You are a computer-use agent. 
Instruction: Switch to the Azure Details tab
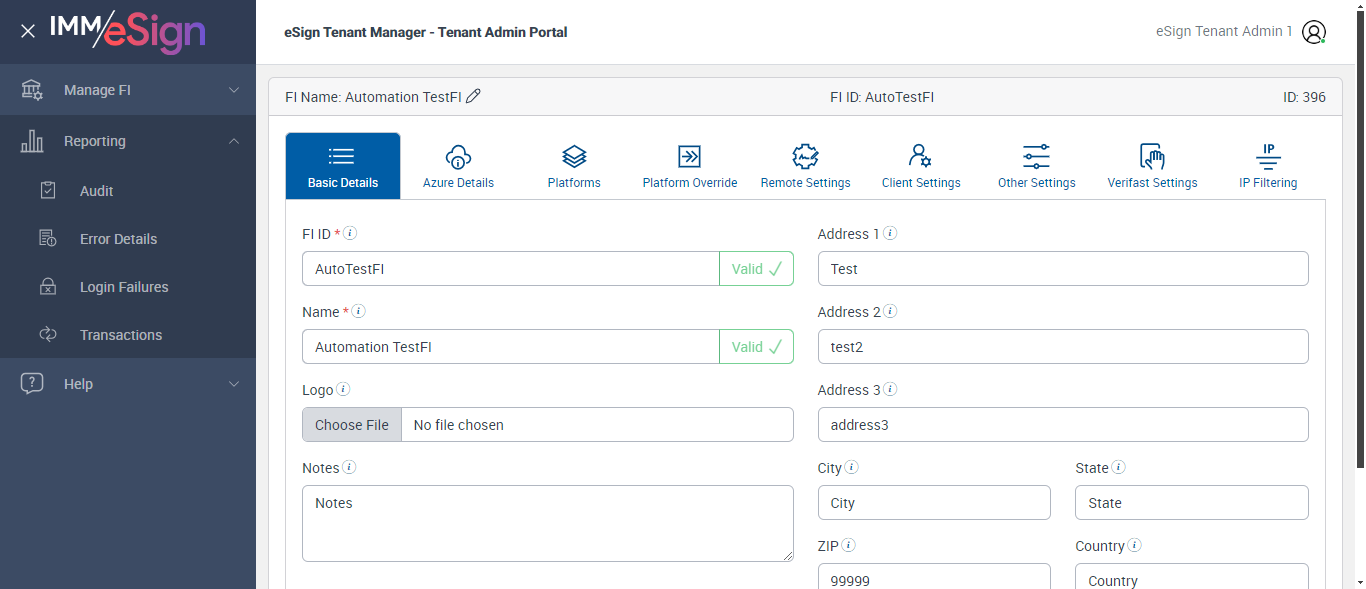coord(458,166)
